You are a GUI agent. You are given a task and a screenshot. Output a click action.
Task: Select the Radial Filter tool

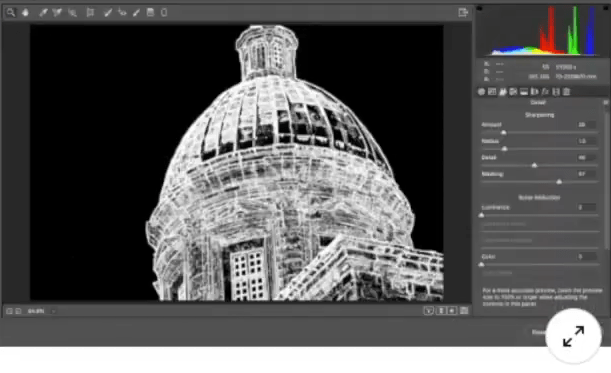[x=164, y=12]
